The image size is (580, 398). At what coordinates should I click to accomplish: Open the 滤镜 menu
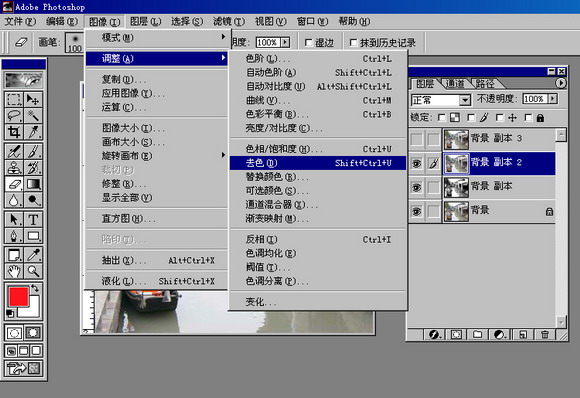pyautogui.click(x=229, y=22)
